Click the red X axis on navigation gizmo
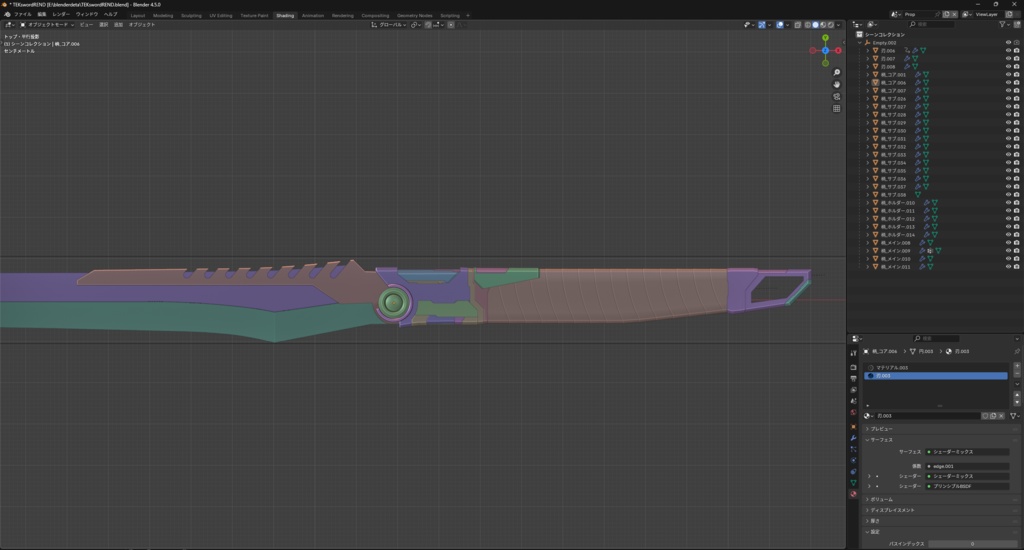Screen dimensions: 1024x550 839,50
